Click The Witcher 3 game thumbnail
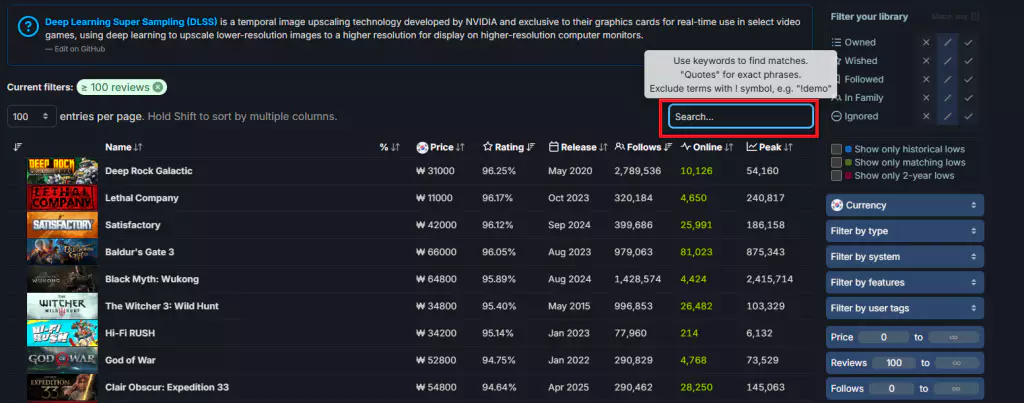Image resolution: width=1024 pixels, height=403 pixels. [62, 306]
